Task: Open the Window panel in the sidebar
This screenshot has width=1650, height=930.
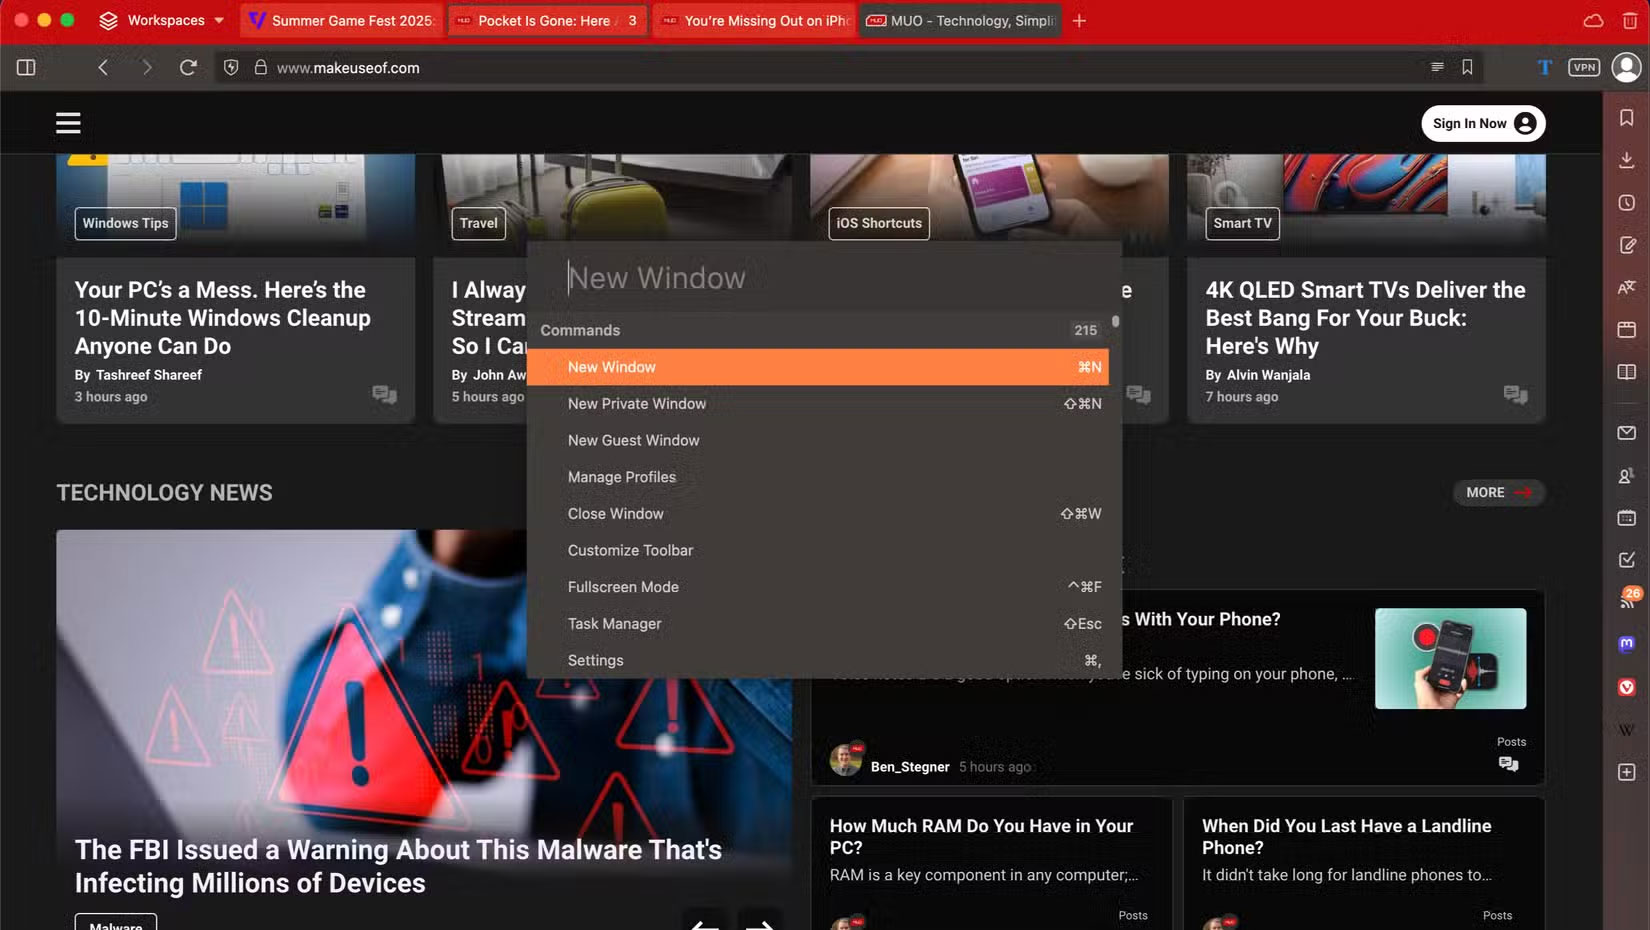Action: [x=1627, y=329]
